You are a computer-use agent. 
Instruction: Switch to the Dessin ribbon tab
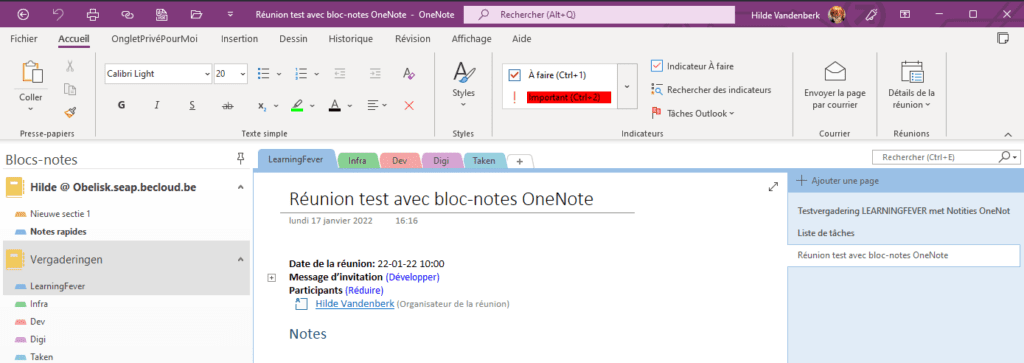point(293,39)
